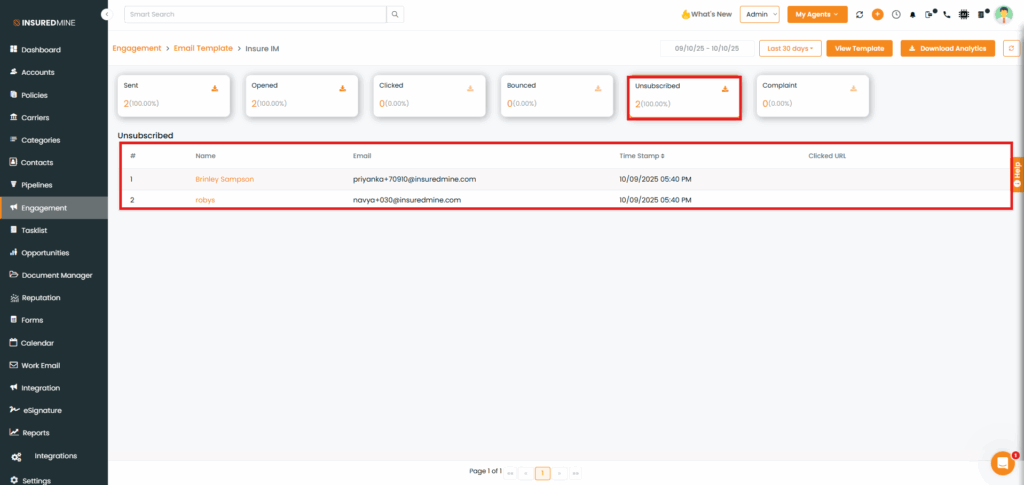Click the orange plus quick-add icon

click(x=877, y=15)
